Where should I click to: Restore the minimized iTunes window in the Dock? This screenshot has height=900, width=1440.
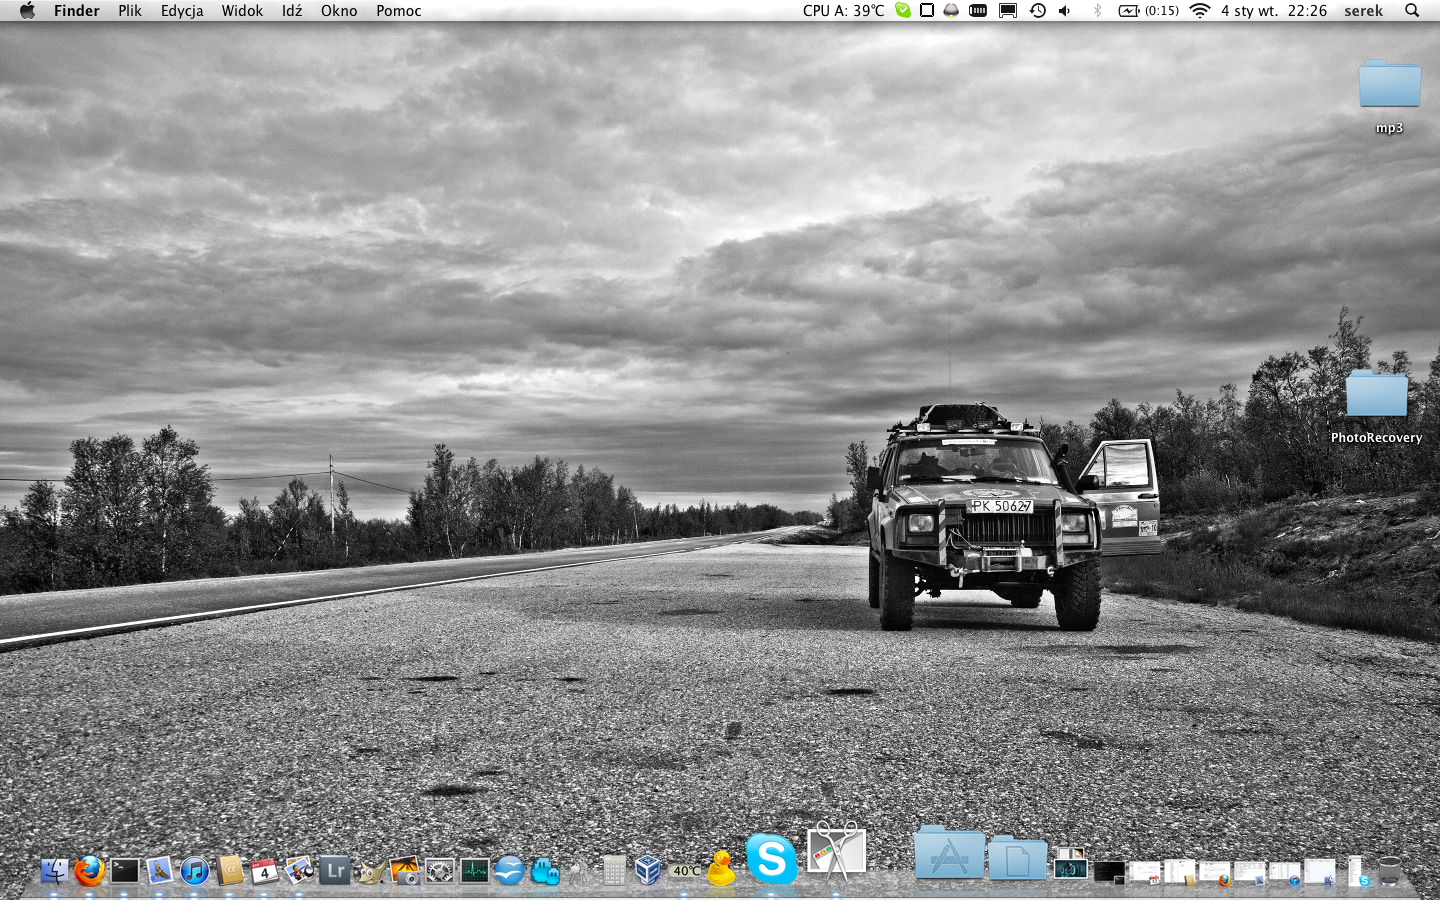1284,871
